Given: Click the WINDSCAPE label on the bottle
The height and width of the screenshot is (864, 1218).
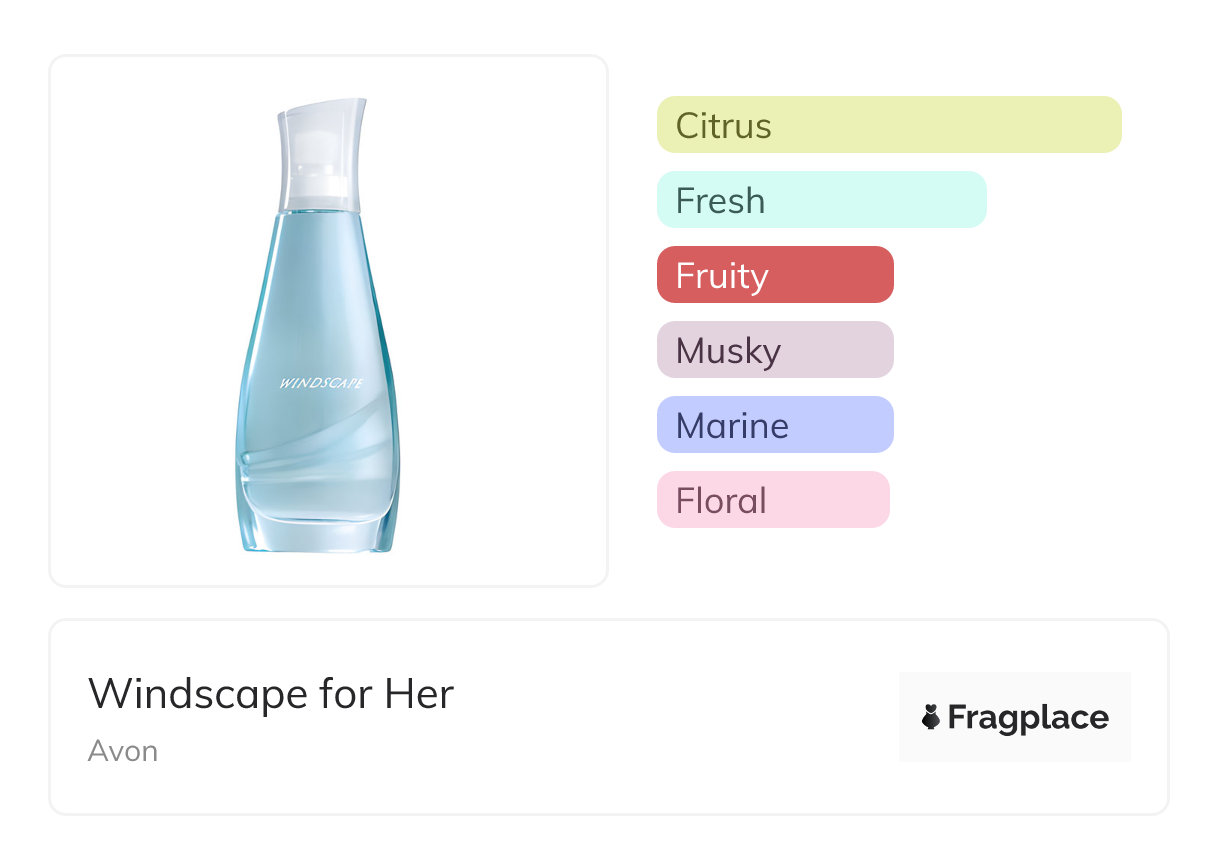Looking at the screenshot, I should (320, 383).
